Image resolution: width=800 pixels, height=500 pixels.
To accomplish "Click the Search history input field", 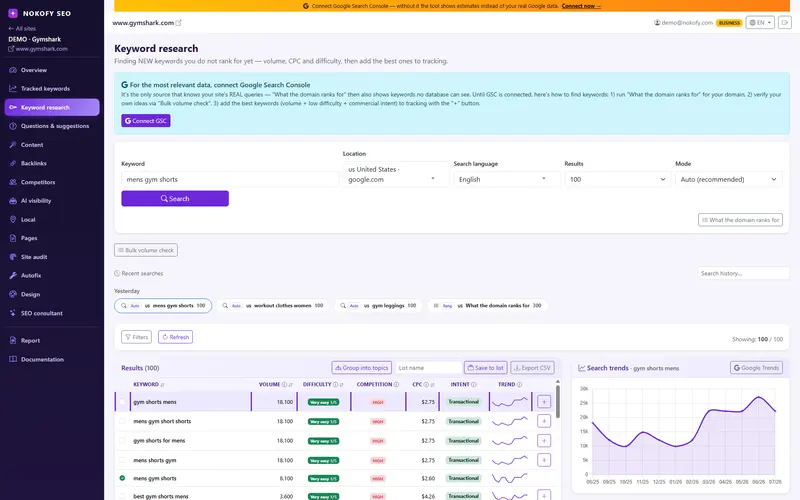I will pyautogui.click(x=743, y=273).
